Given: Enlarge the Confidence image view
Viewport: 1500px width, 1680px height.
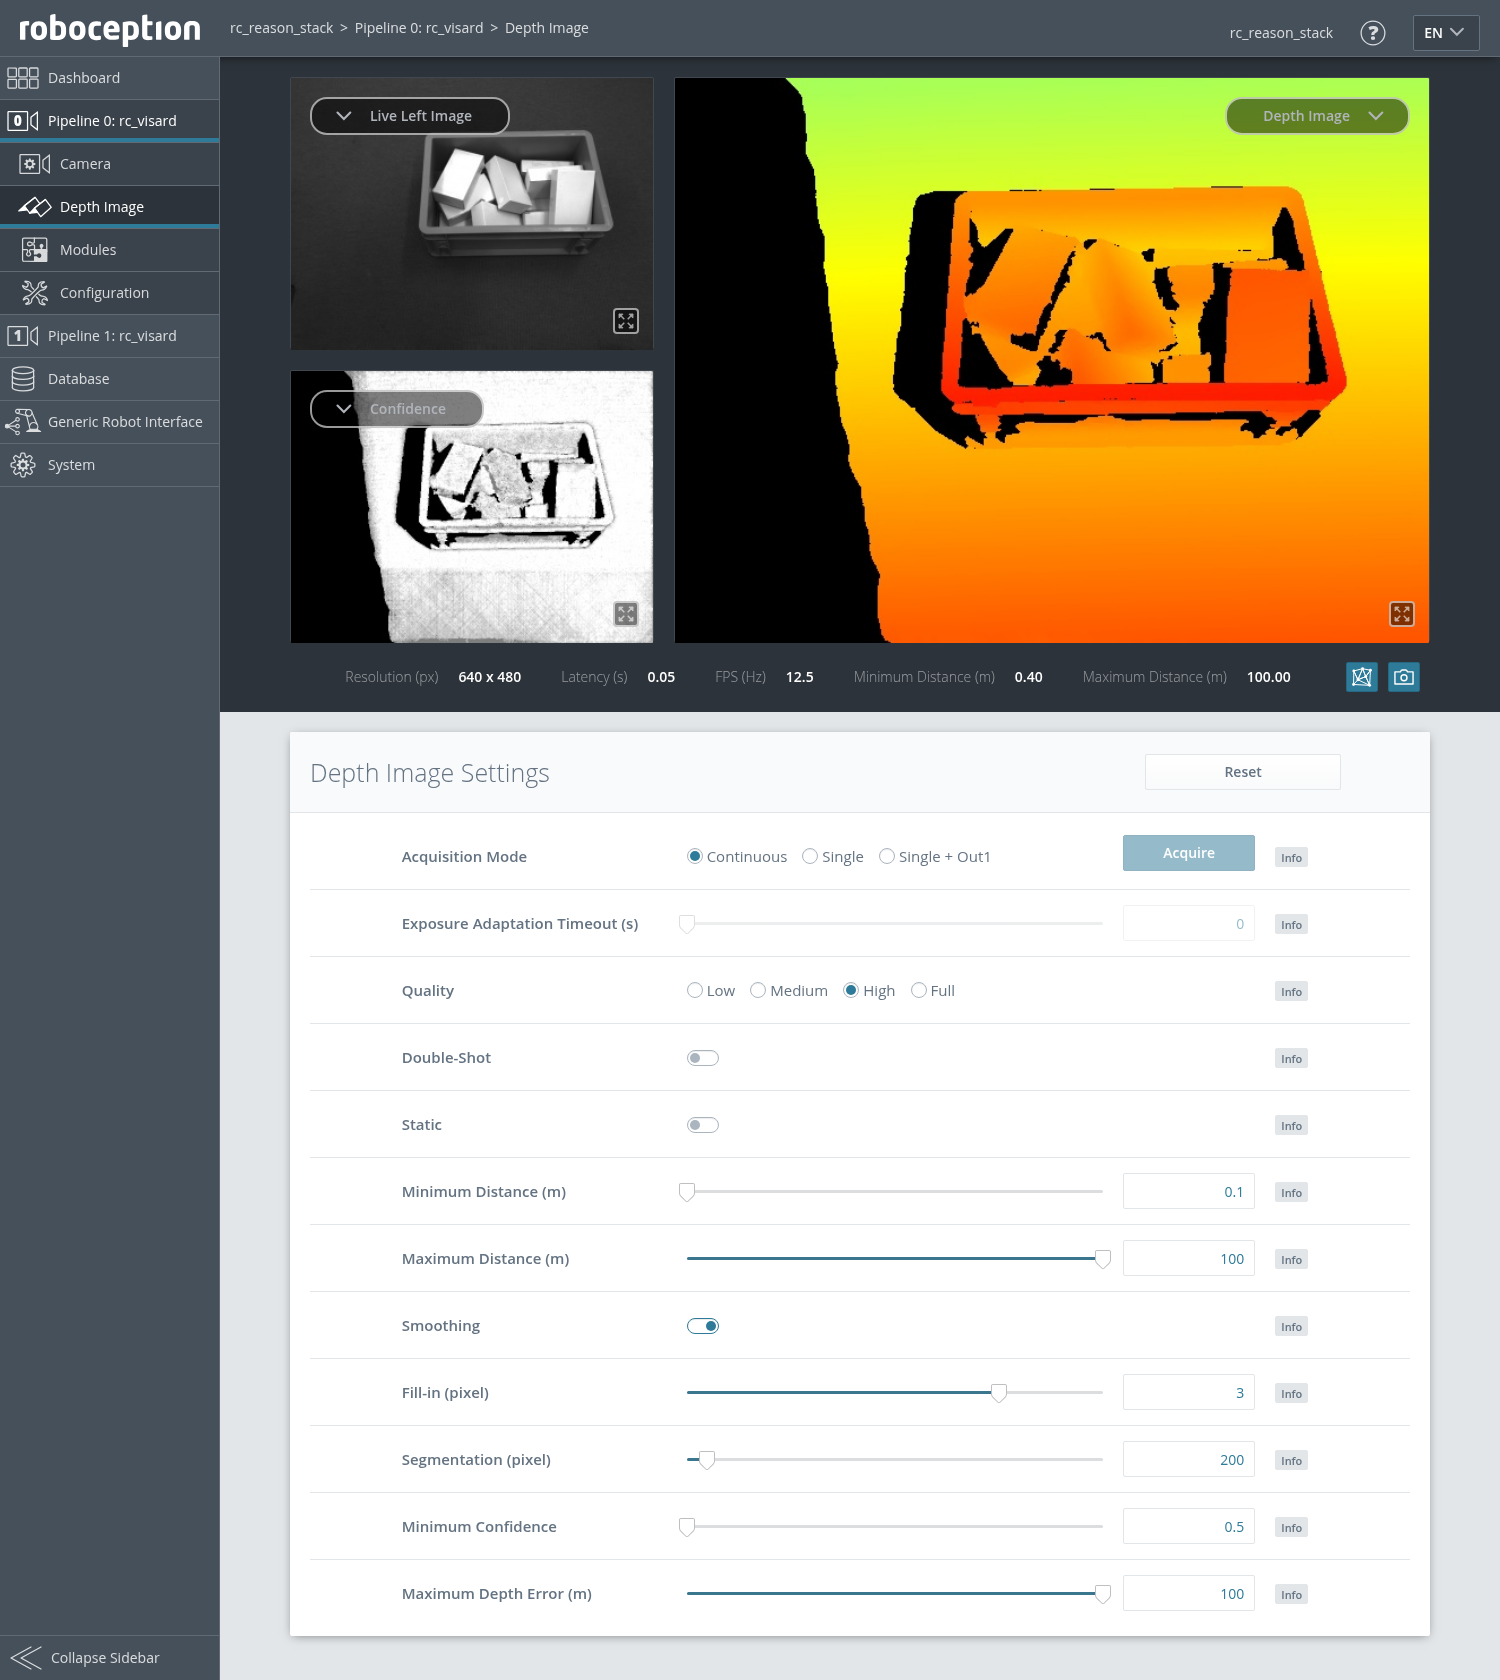Looking at the screenshot, I should click(626, 614).
